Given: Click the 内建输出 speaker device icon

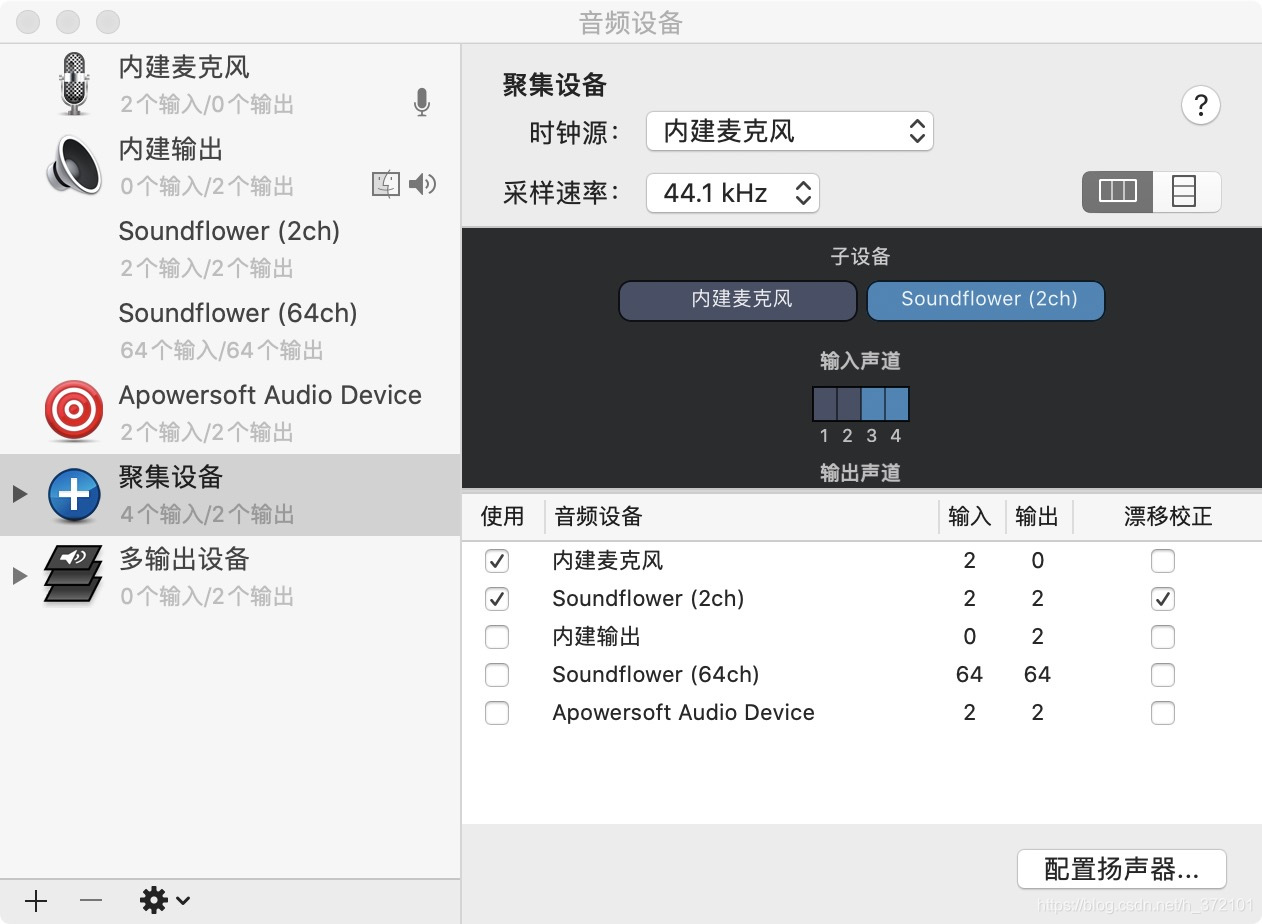Looking at the screenshot, I should click(x=74, y=166).
